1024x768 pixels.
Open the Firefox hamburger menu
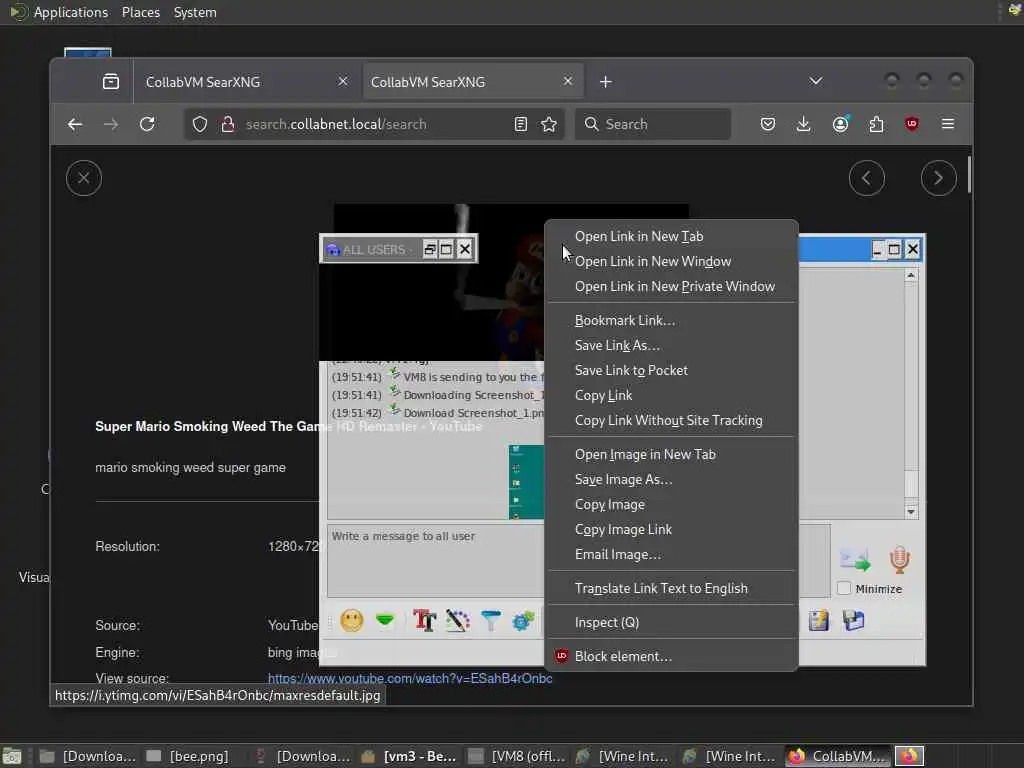point(948,124)
